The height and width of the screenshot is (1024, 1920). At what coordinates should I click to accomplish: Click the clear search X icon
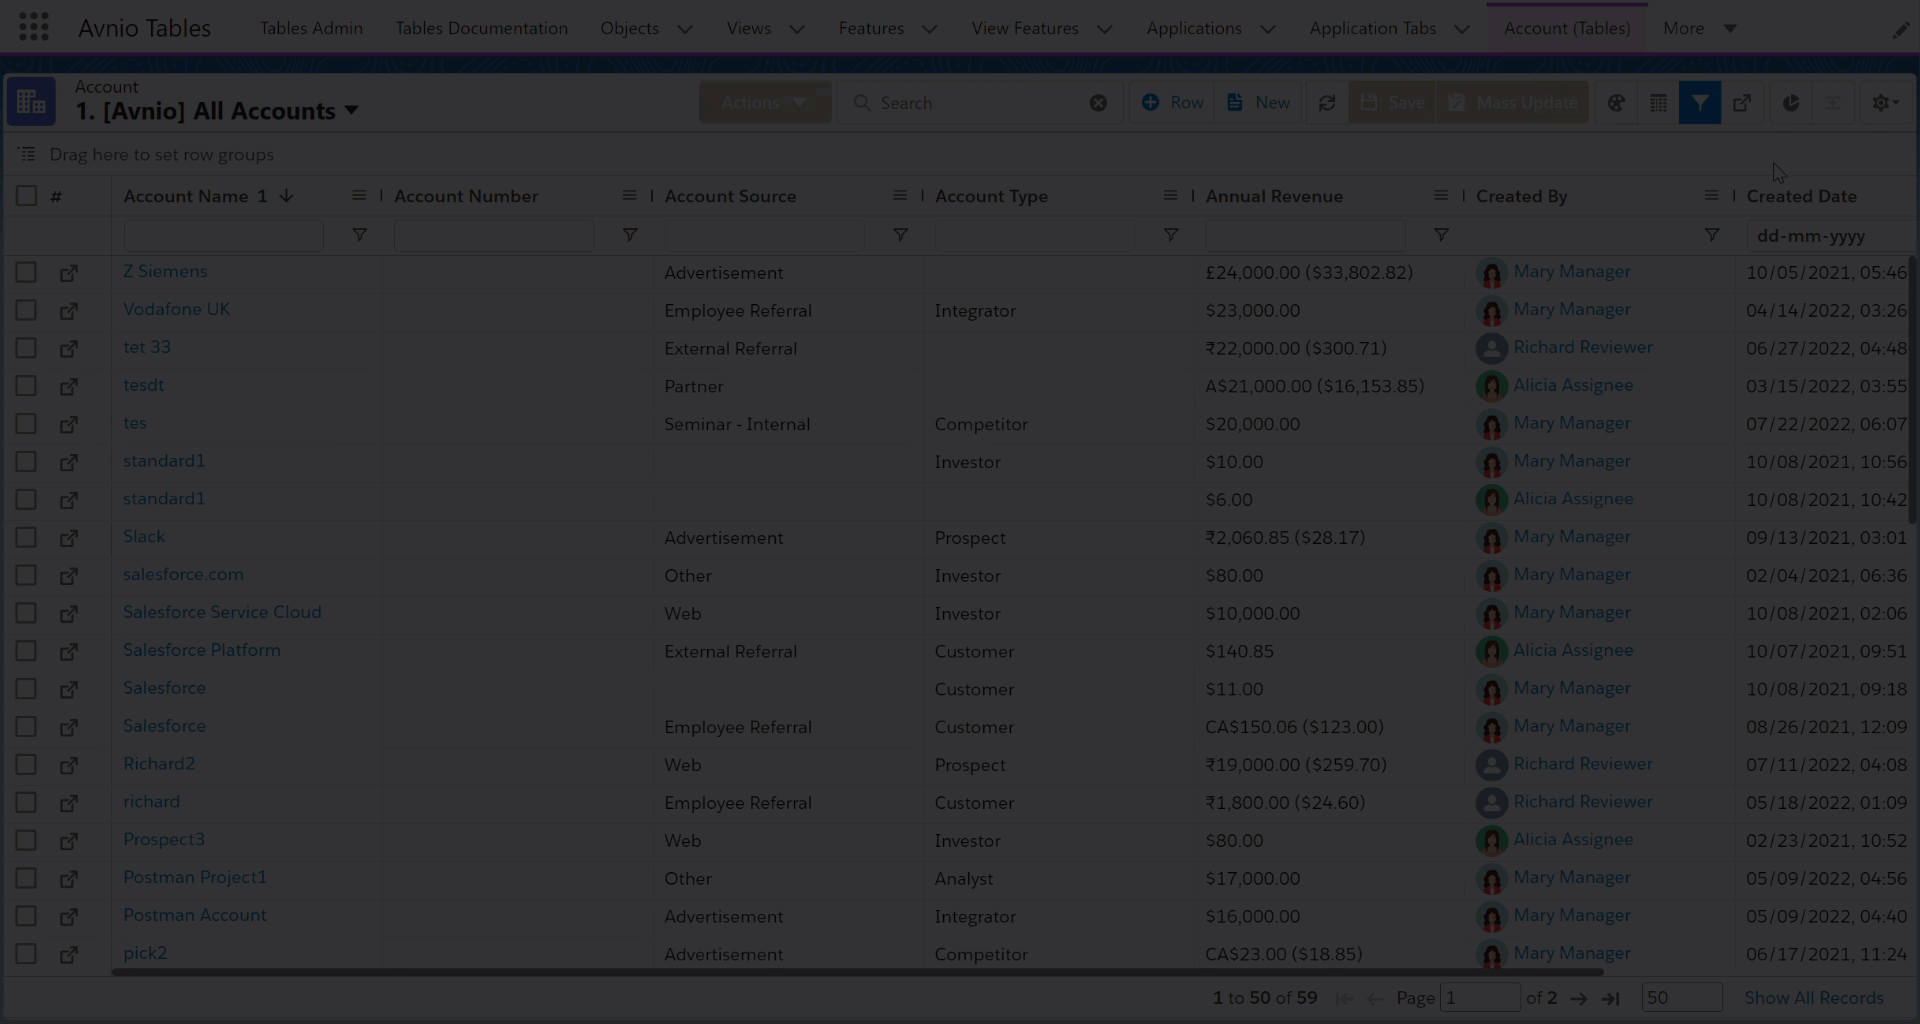pos(1098,103)
